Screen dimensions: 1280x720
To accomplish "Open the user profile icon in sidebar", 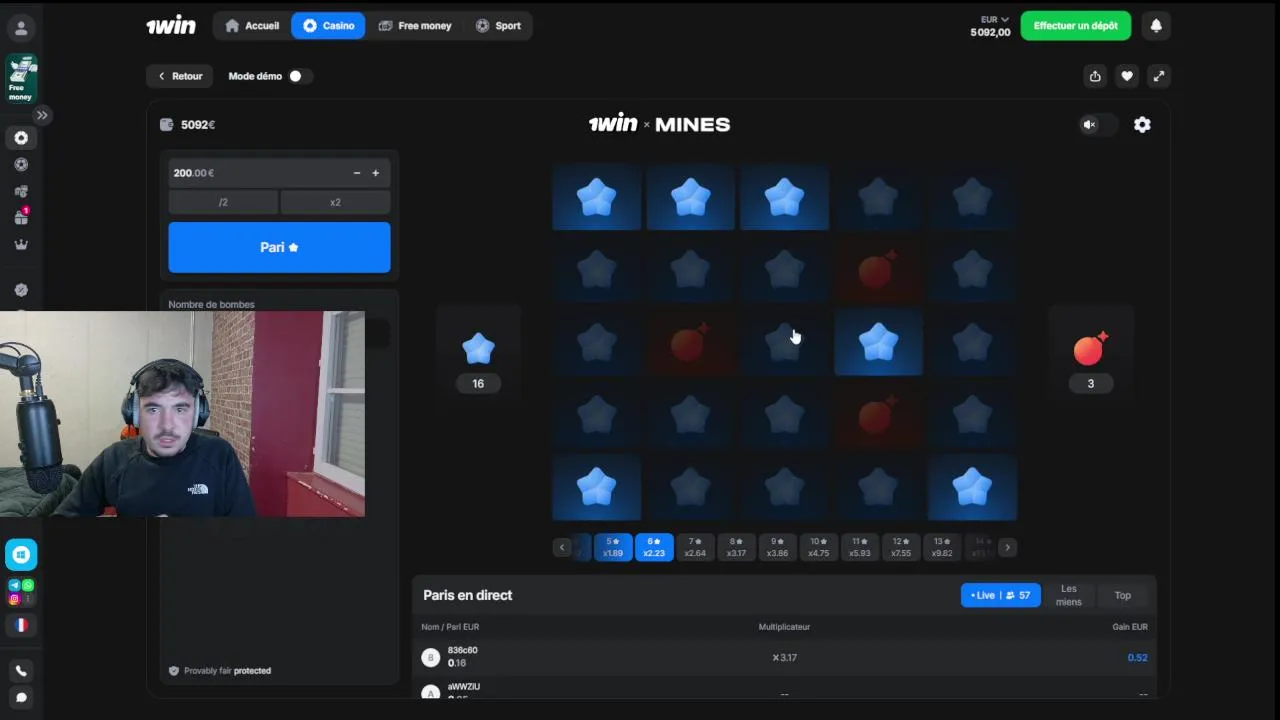I will (21, 28).
